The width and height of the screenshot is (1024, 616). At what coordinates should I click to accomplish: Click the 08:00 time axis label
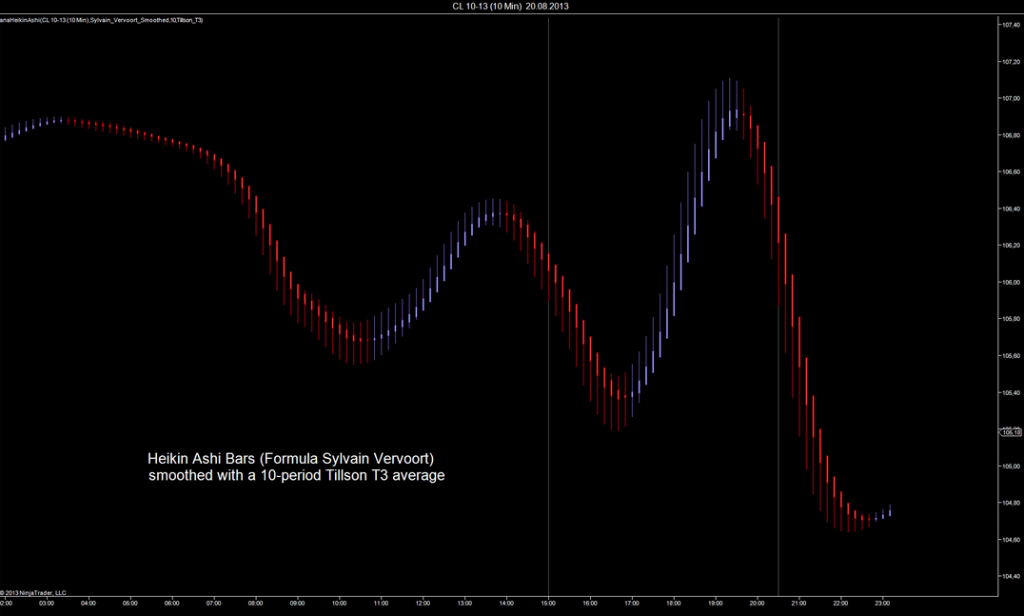[255, 603]
